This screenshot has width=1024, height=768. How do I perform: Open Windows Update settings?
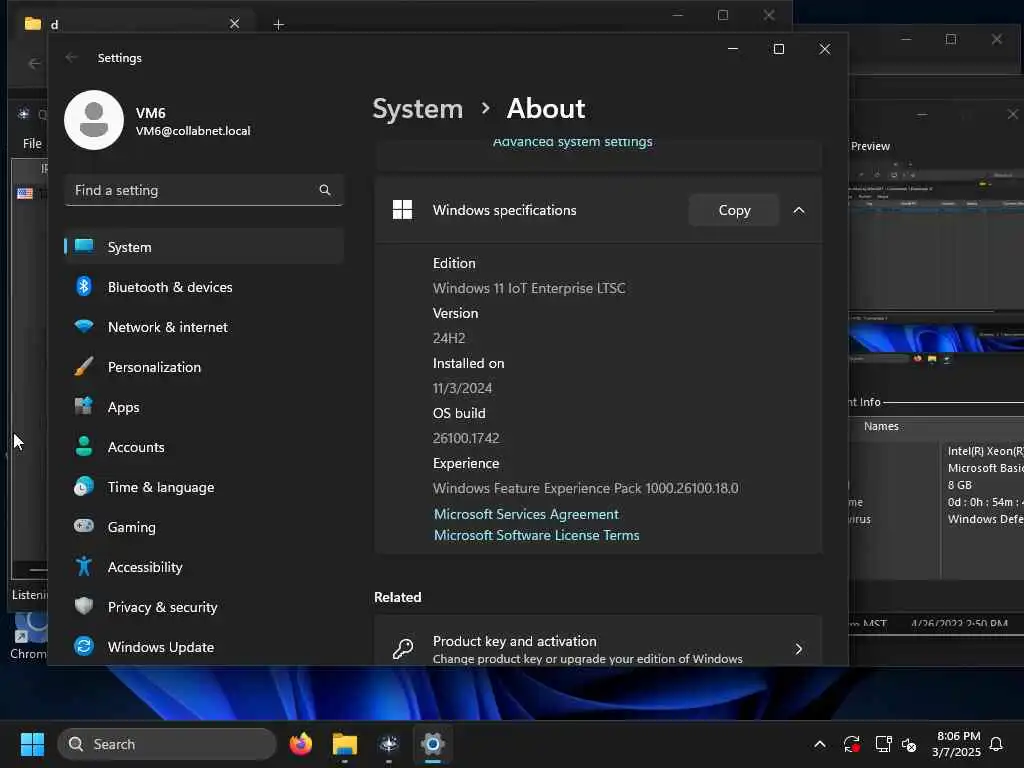[x=204, y=647]
